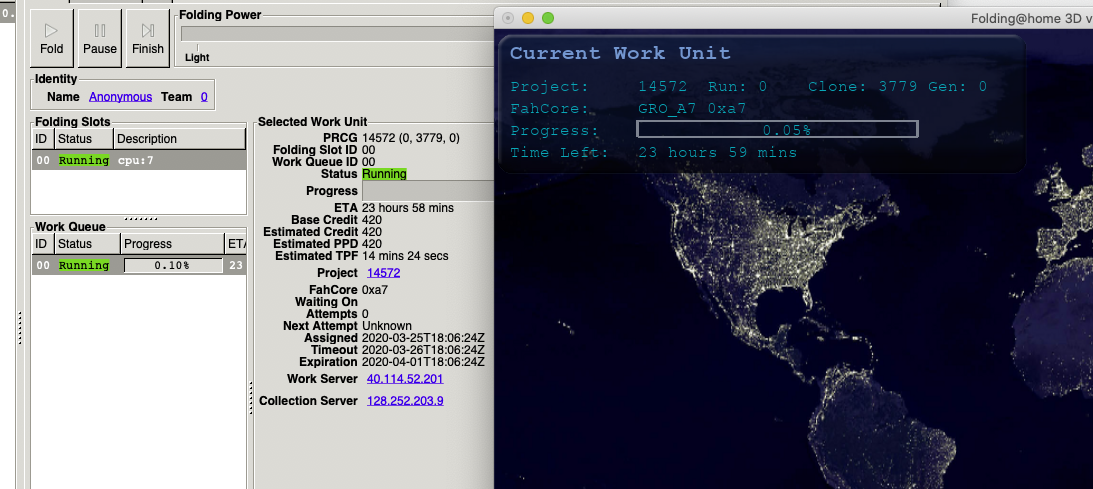1093x489 pixels.
Task: Click the Description column header
Action: pyautogui.click(x=180, y=139)
